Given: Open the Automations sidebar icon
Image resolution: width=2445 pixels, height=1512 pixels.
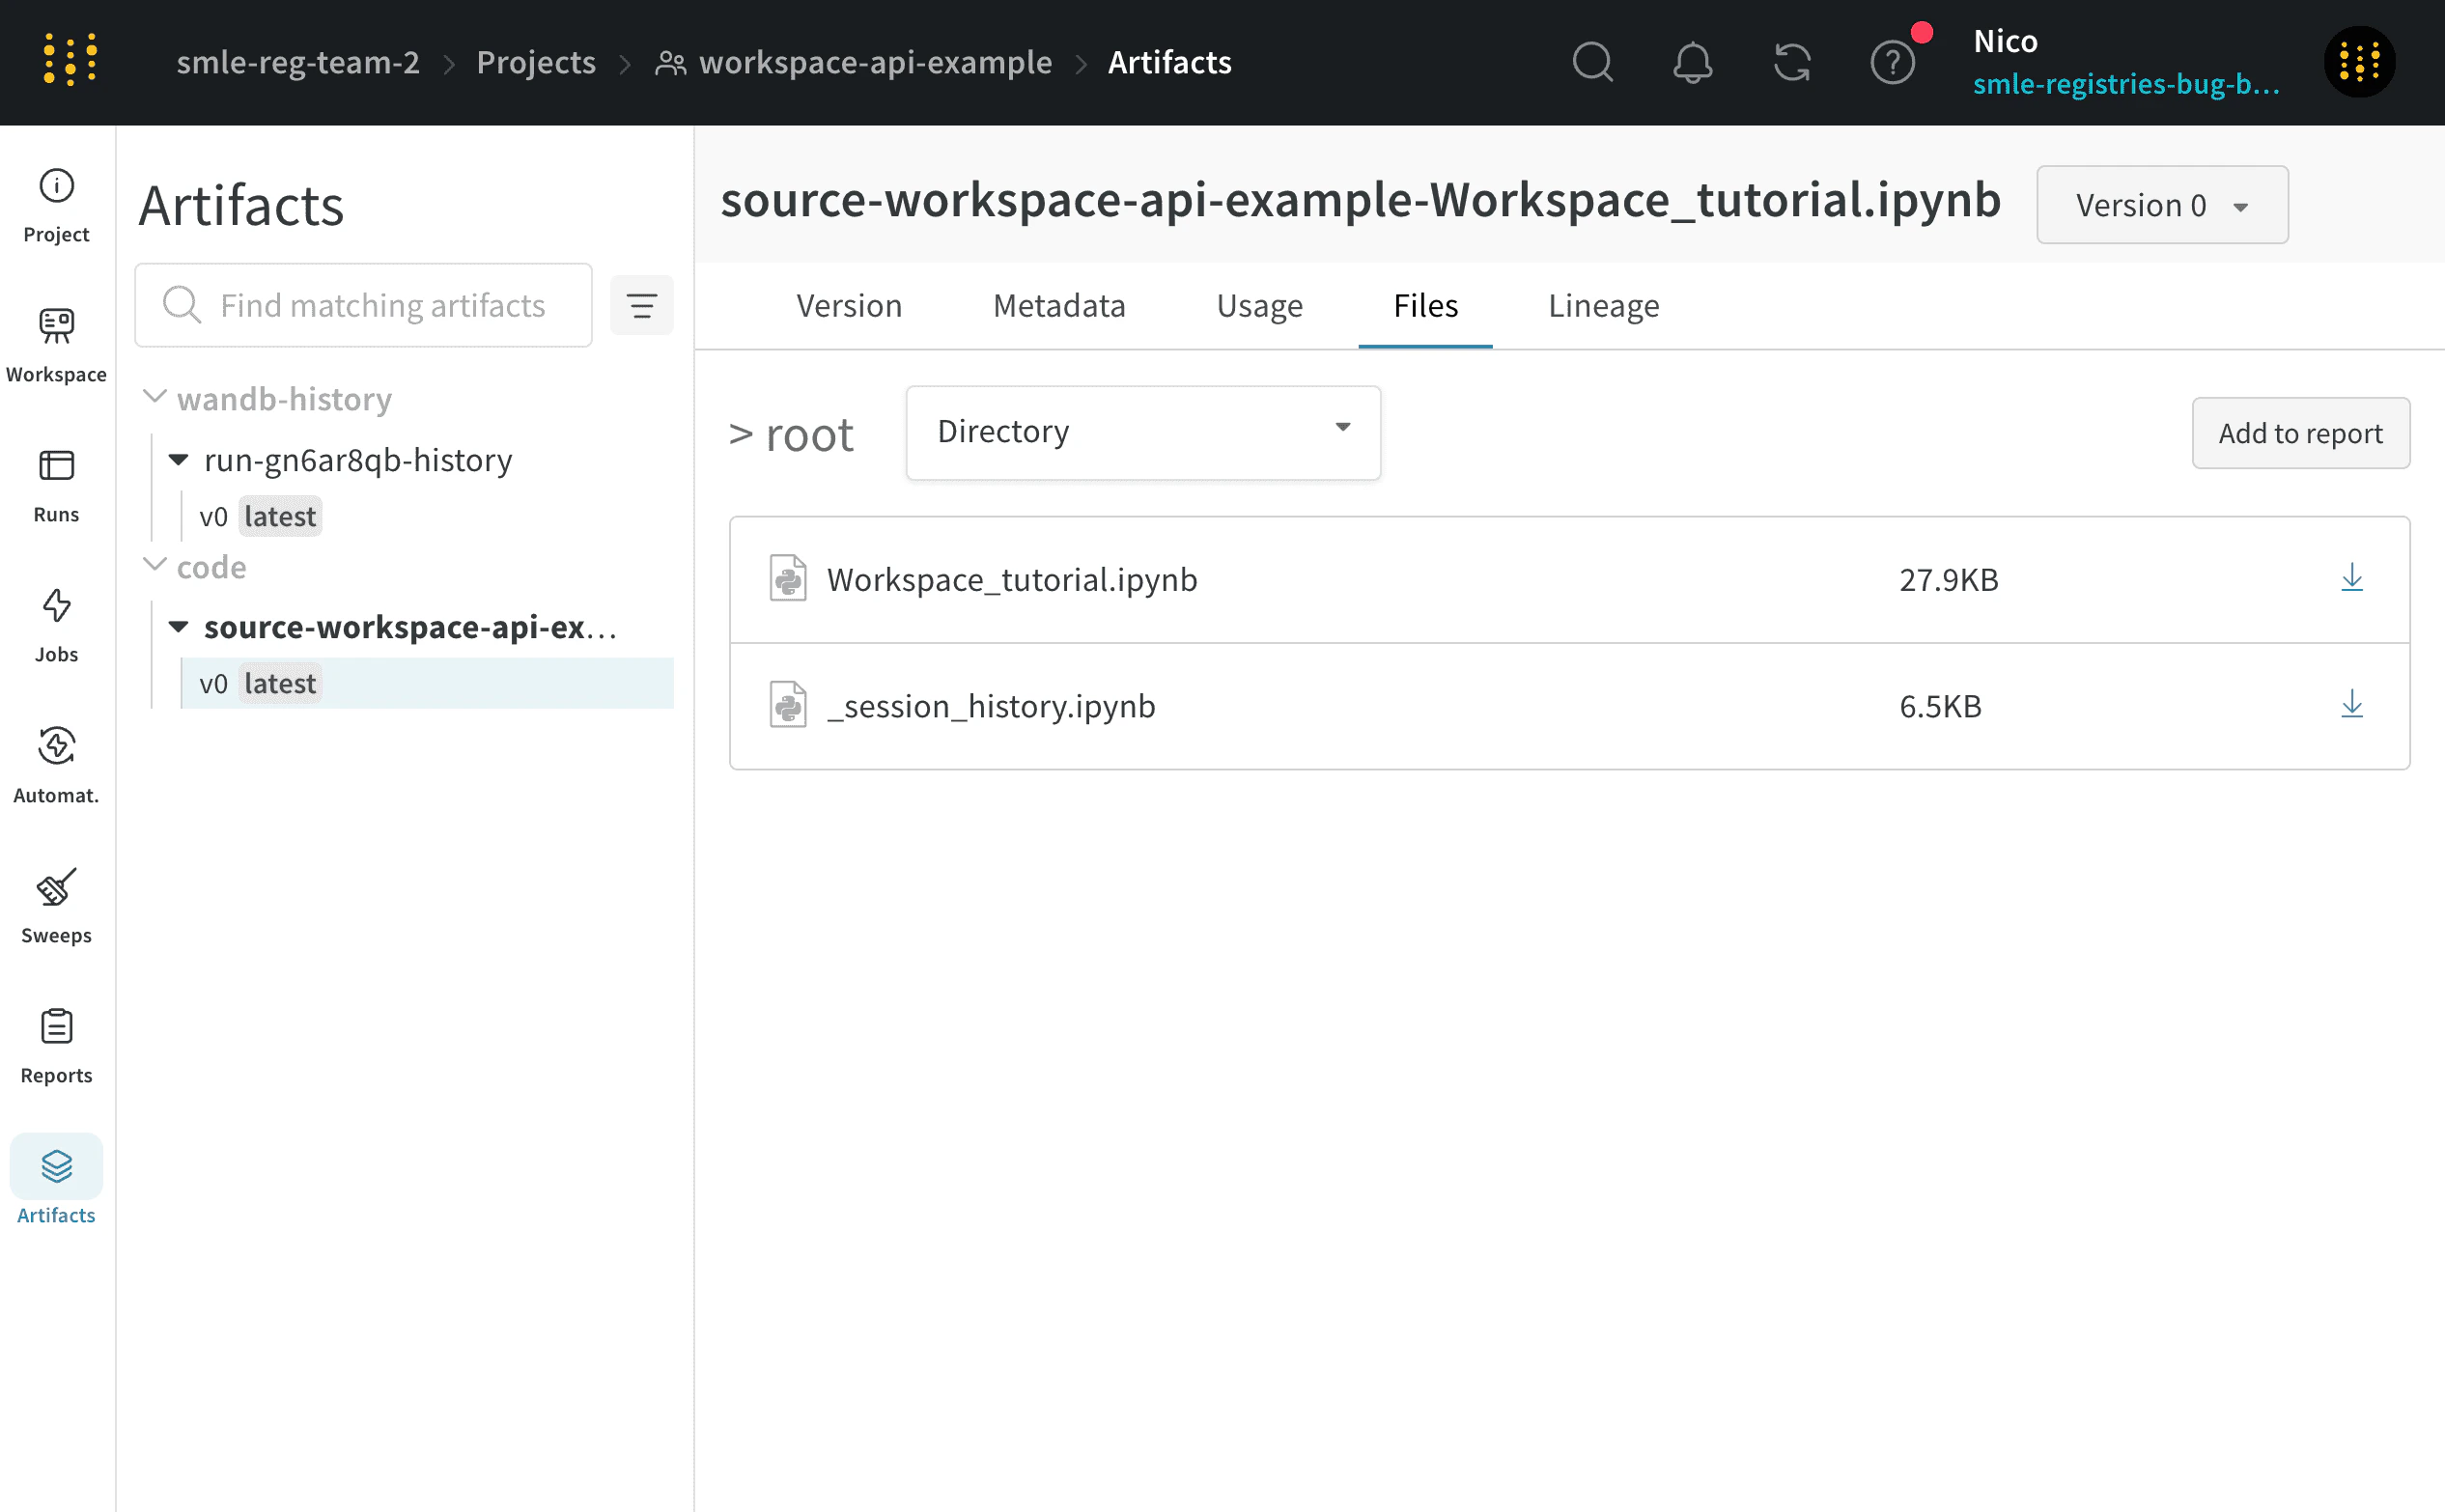Looking at the screenshot, I should click(x=56, y=764).
